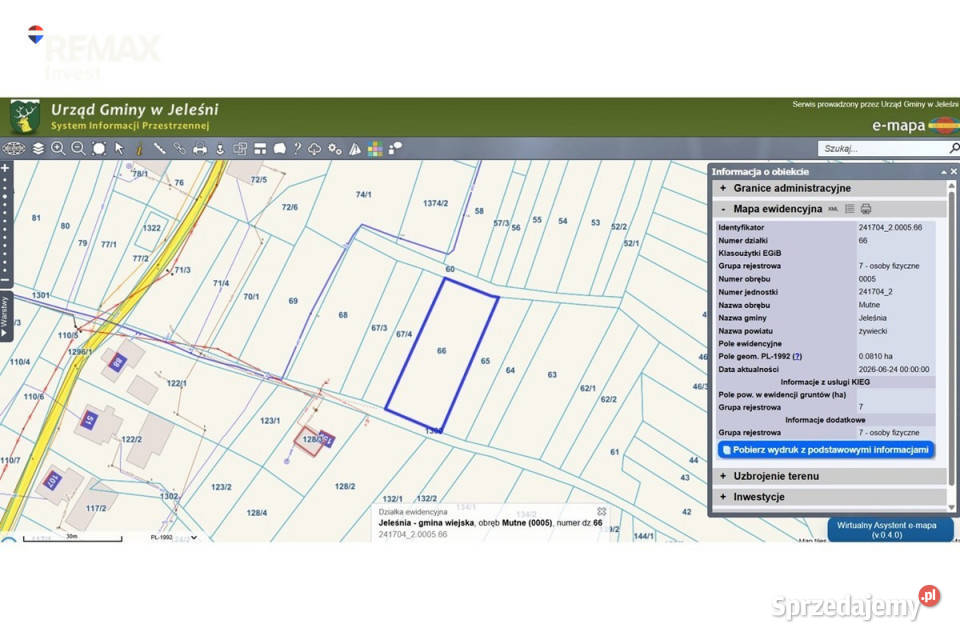Click the e-mapa logo in header

915,126
